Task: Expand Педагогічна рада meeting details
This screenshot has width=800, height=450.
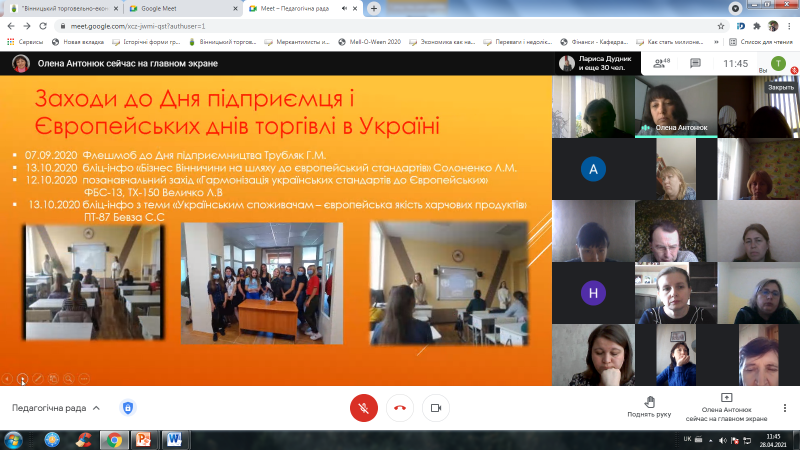Action: [x=56, y=408]
